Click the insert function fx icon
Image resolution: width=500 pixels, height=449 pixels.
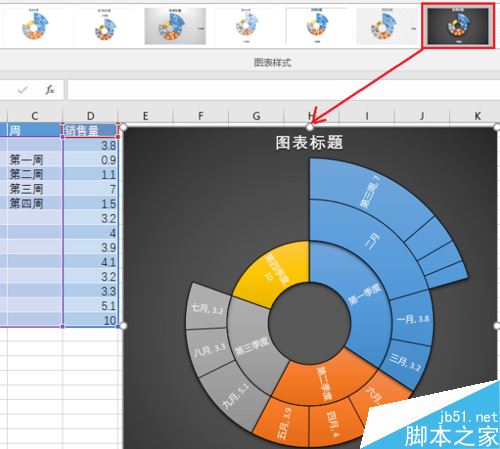(50, 90)
